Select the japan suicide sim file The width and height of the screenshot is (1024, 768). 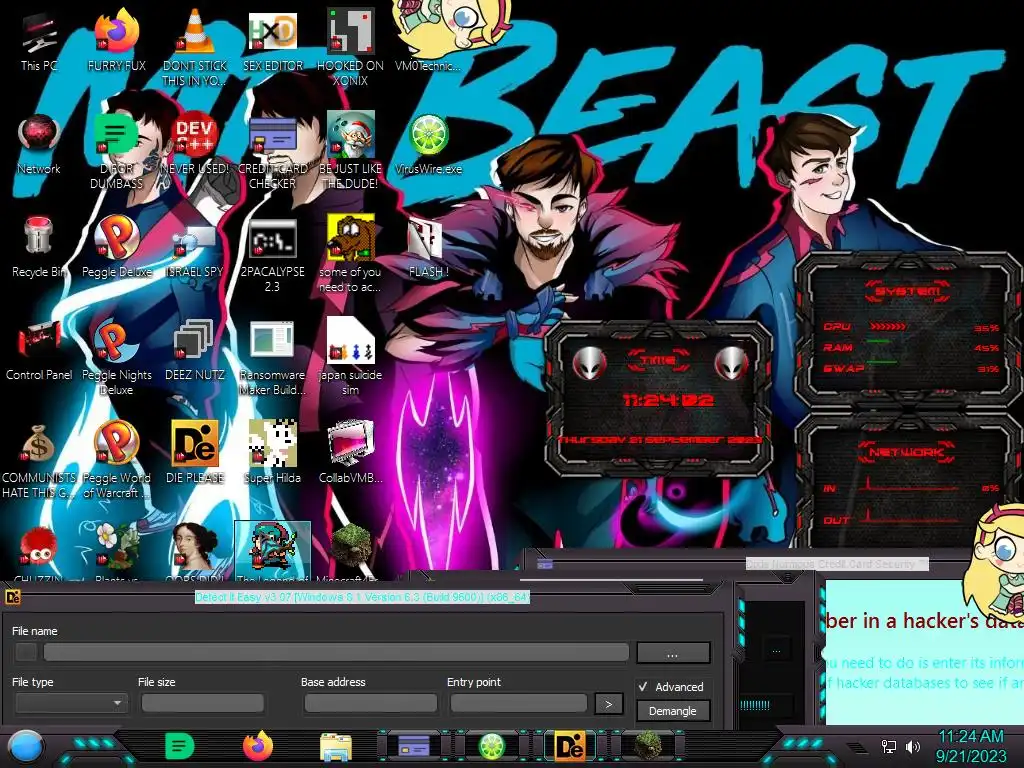[x=350, y=357]
